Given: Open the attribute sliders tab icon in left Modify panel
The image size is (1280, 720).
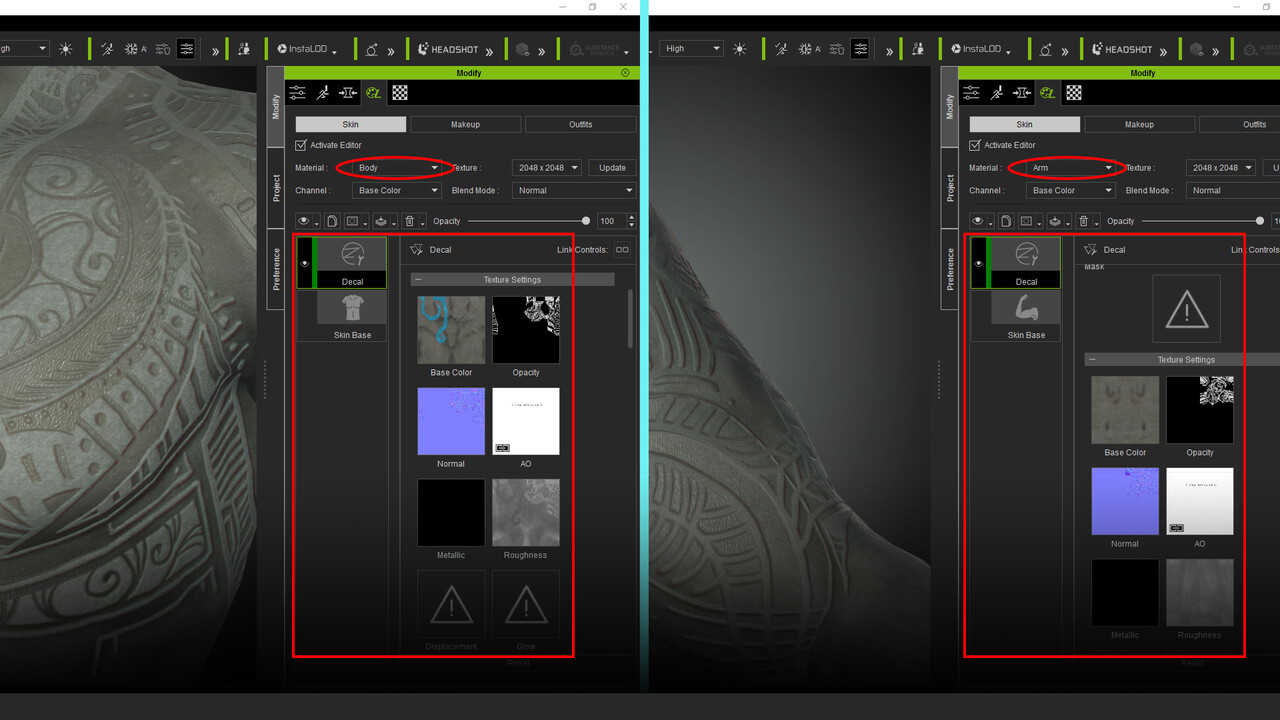Looking at the screenshot, I should coord(297,93).
